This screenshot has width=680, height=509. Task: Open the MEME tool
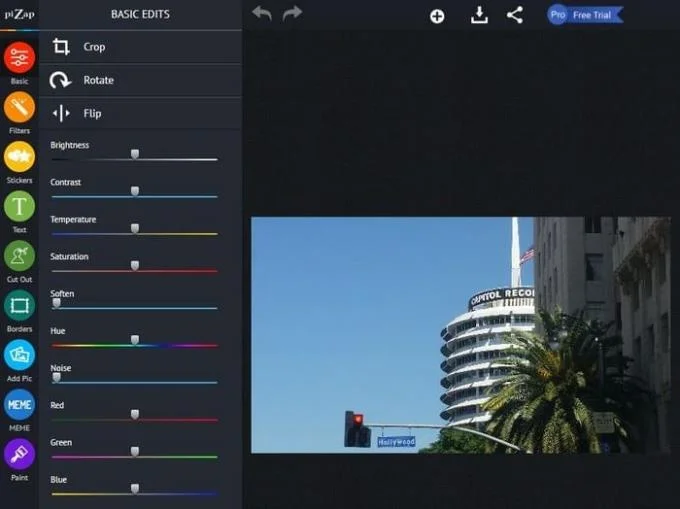point(19,405)
